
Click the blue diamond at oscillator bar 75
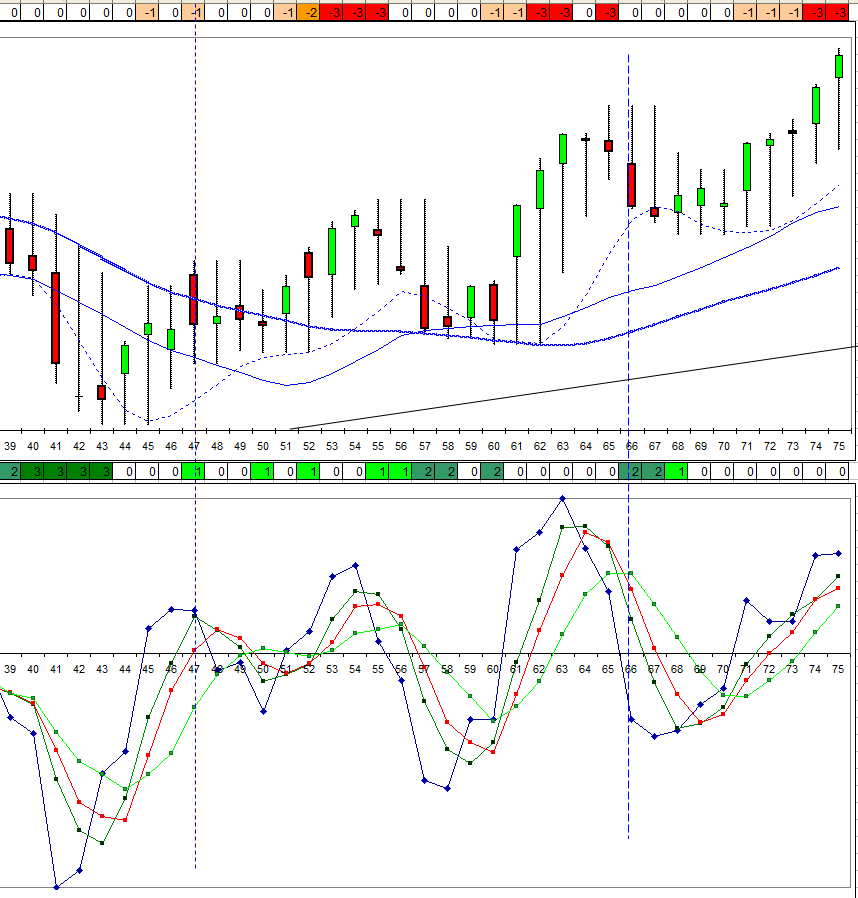[x=839, y=554]
